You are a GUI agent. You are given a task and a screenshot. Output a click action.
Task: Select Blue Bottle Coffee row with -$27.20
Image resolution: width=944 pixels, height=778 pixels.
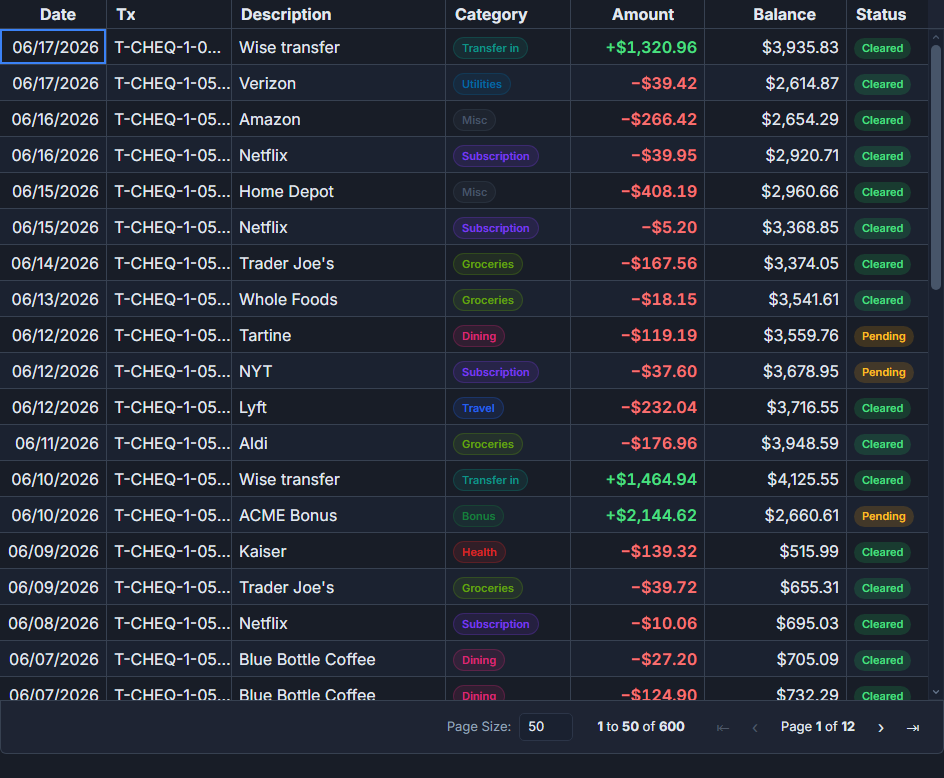464,659
